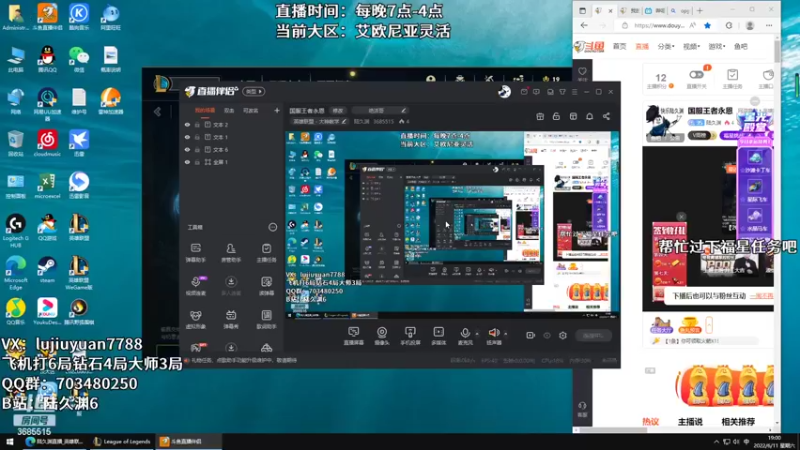The image size is (800, 450).
Task: Lock the 全屏 1 source layer
Action: point(197,162)
